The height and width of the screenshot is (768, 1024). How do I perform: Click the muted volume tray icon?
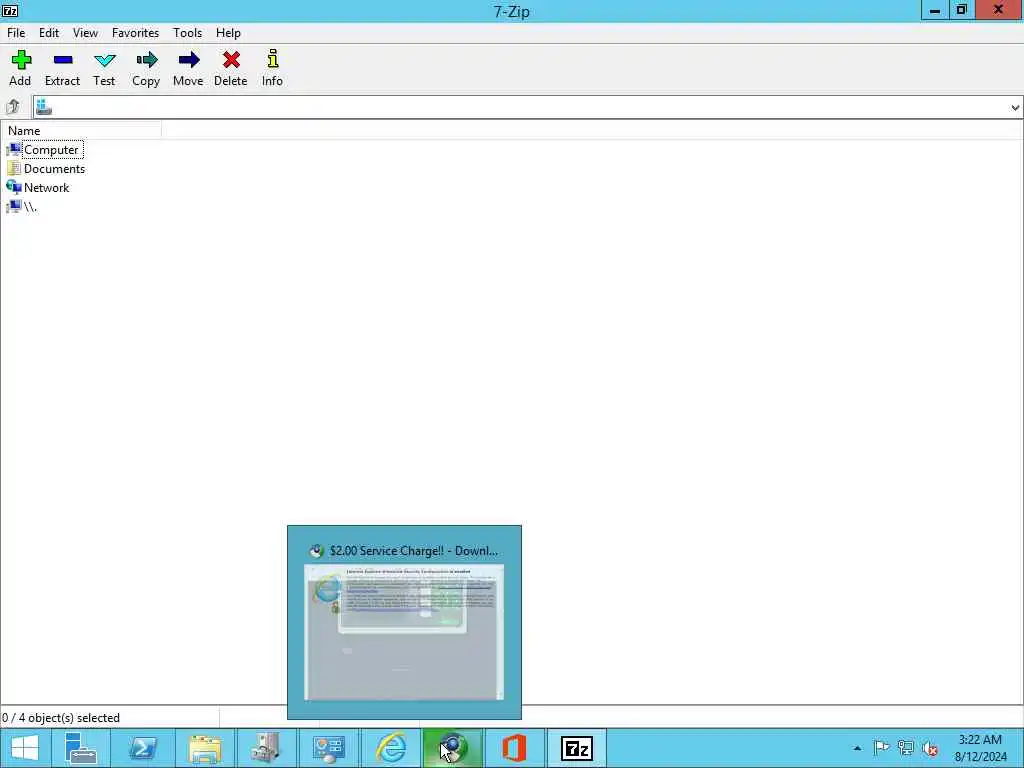coord(931,748)
